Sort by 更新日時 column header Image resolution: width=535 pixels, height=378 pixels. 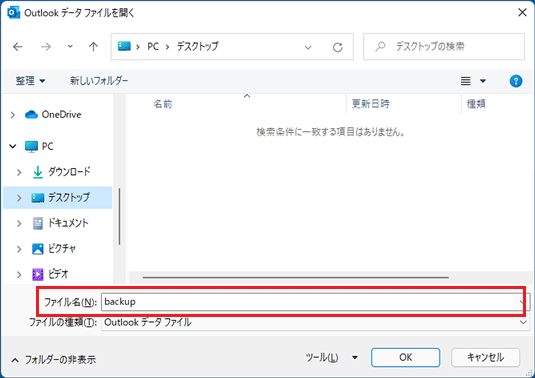(x=371, y=104)
